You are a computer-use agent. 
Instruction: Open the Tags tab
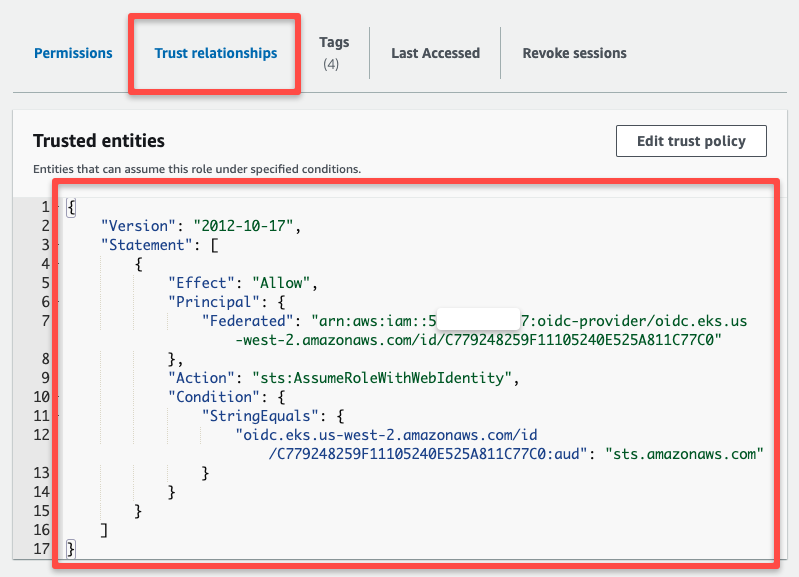(x=334, y=52)
